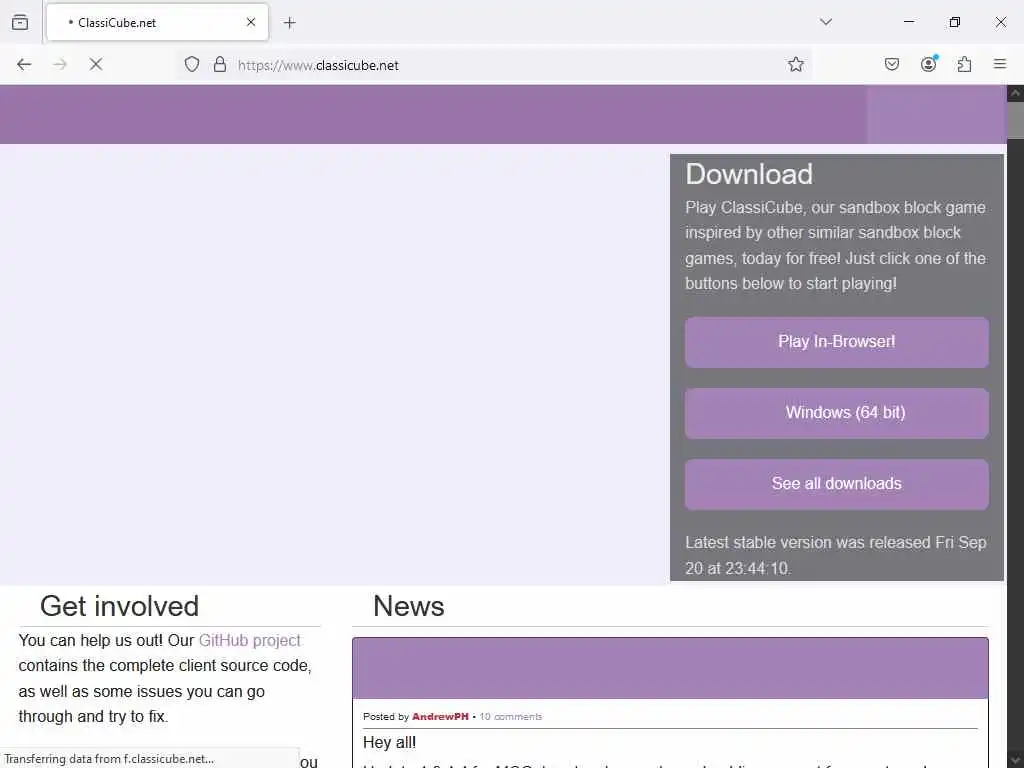Open the extensions puzzle icon
This screenshot has height=768, width=1024.
(x=964, y=64)
